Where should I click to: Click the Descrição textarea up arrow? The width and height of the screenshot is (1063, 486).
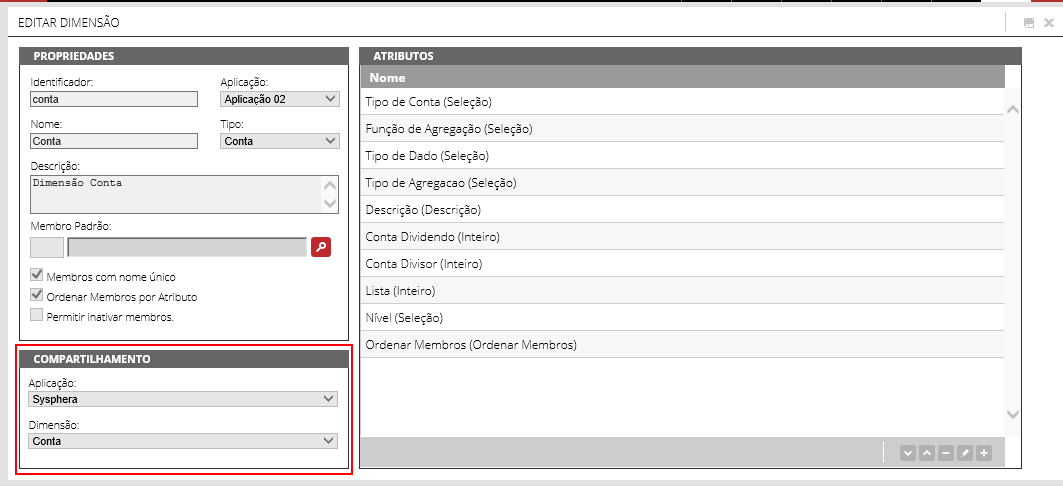(330, 185)
